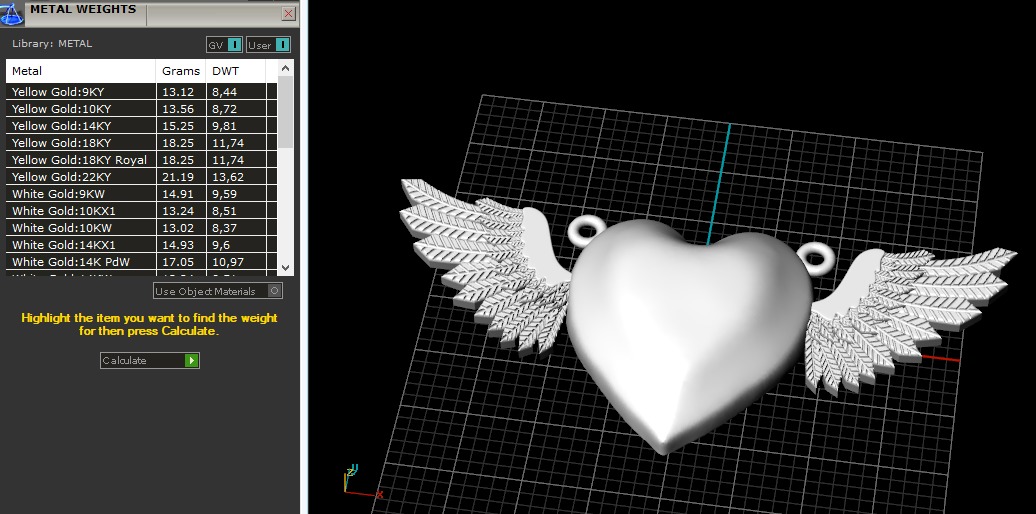Sort by the Metal column header

coord(81,71)
